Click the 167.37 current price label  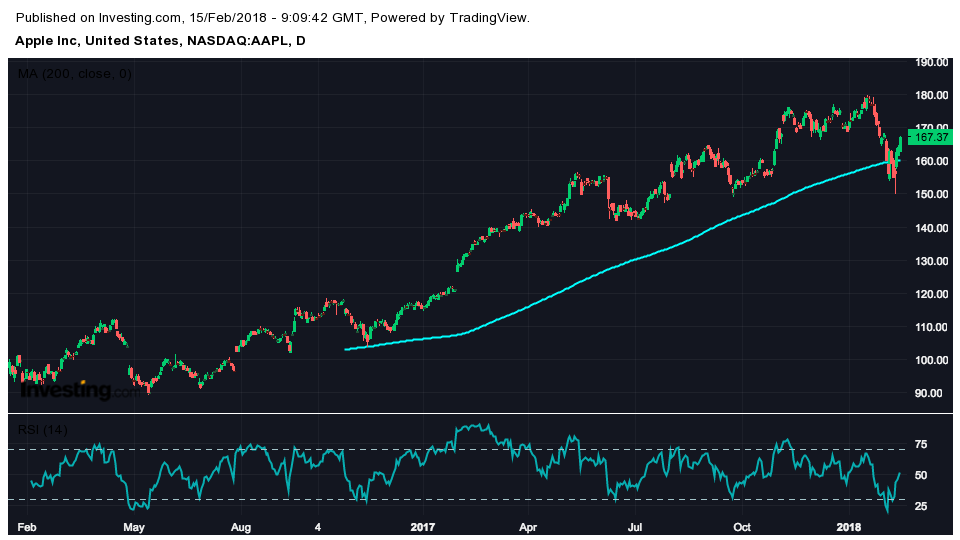click(x=931, y=137)
